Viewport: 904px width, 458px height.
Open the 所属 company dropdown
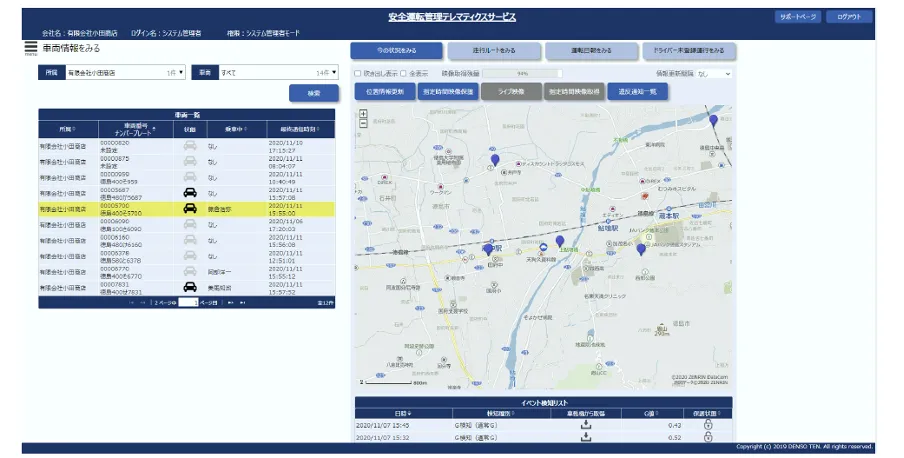[x=125, y=73]
